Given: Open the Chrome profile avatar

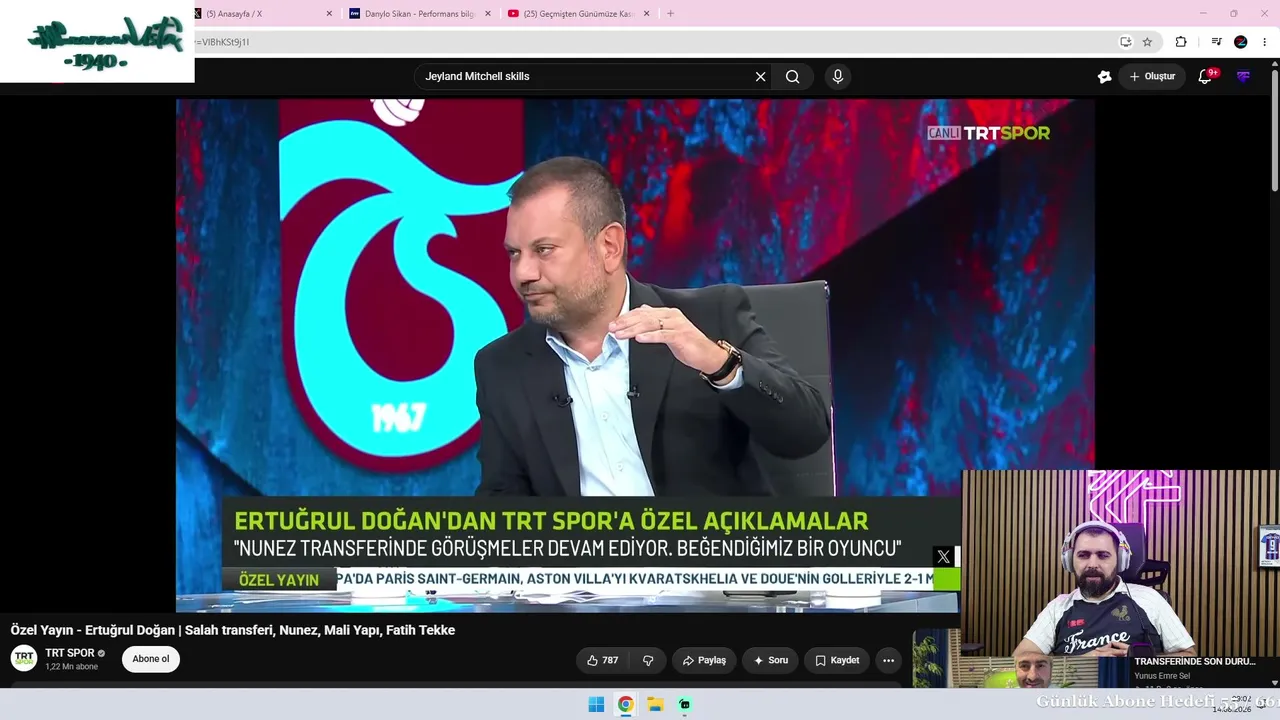Looking at the screenshot, I should 1241,42.
